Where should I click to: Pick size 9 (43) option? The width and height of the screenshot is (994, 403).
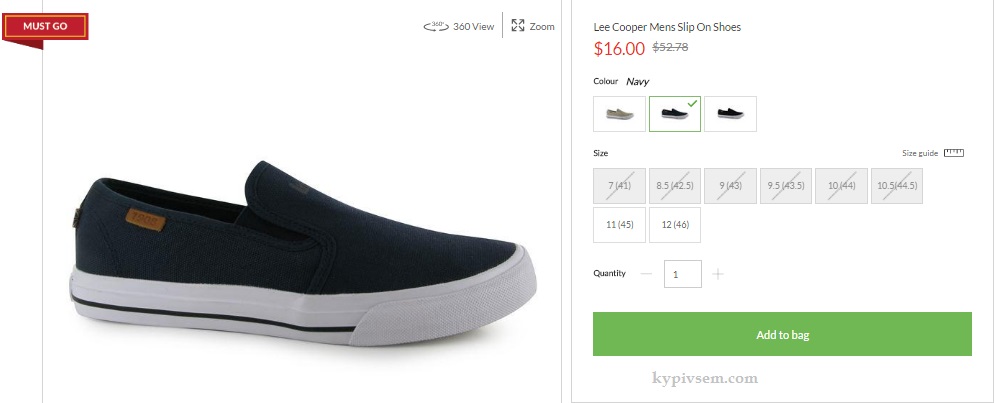pos(730,186)
